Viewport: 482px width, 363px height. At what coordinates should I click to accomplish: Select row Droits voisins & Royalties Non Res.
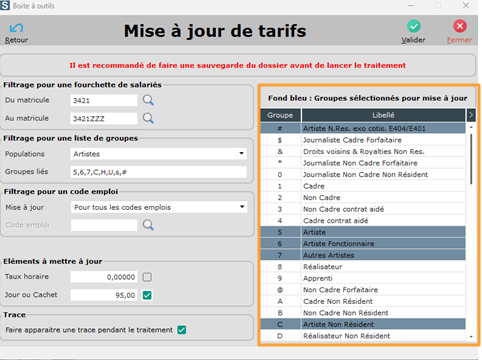[363, 152]
